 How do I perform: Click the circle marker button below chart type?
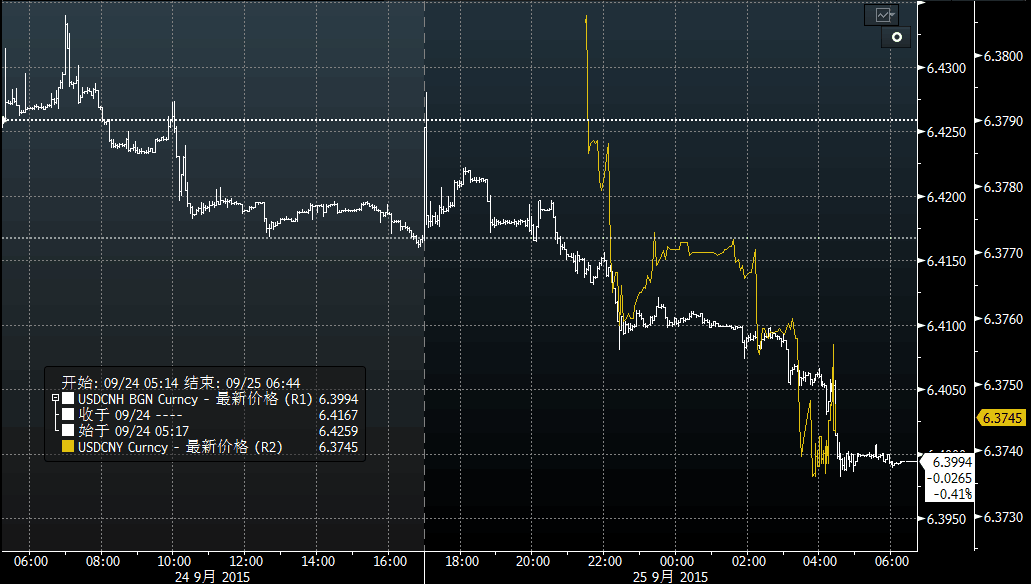[896, 38]
